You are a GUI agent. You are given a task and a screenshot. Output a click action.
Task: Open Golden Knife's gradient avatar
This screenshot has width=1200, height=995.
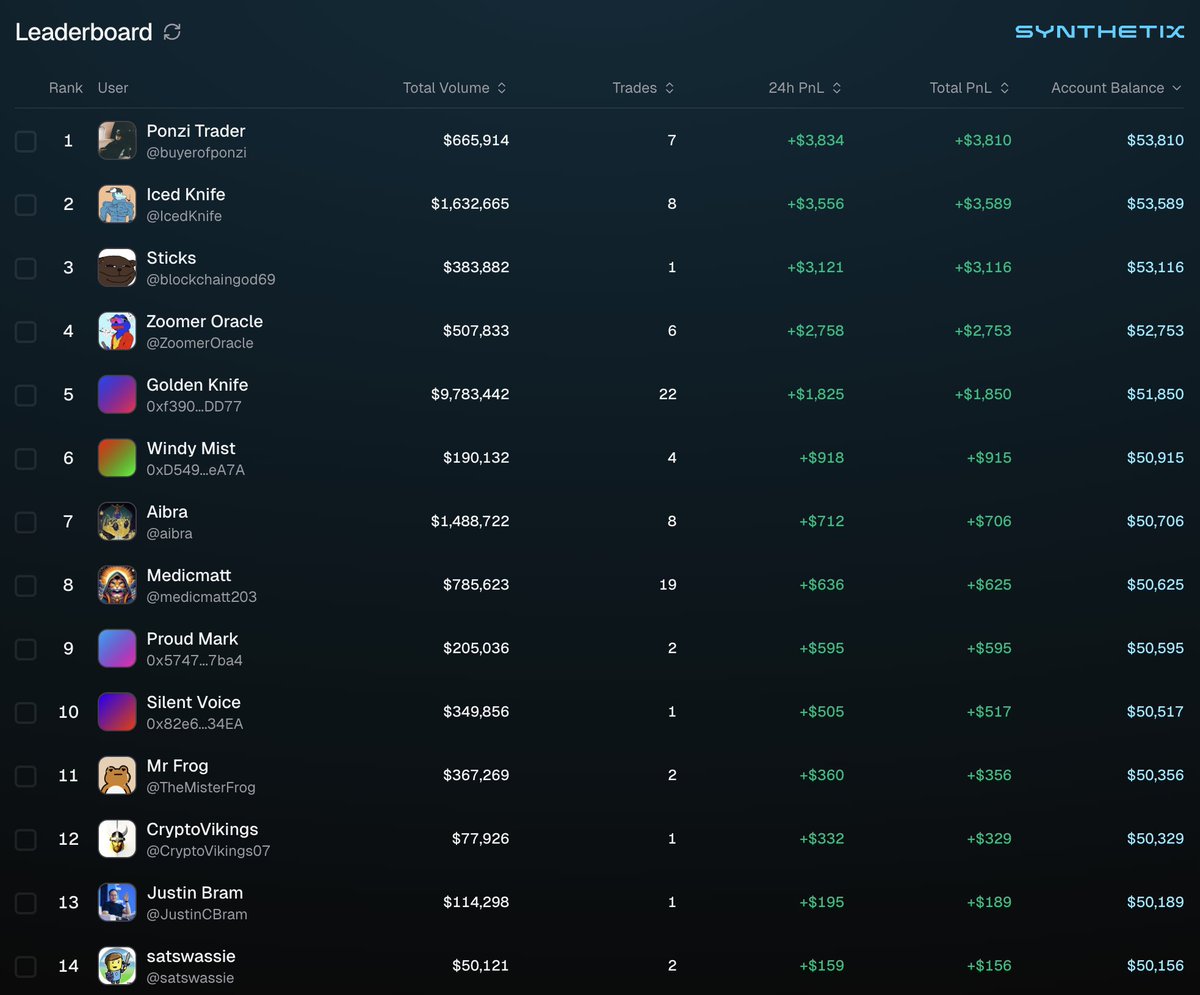(117, 395)
